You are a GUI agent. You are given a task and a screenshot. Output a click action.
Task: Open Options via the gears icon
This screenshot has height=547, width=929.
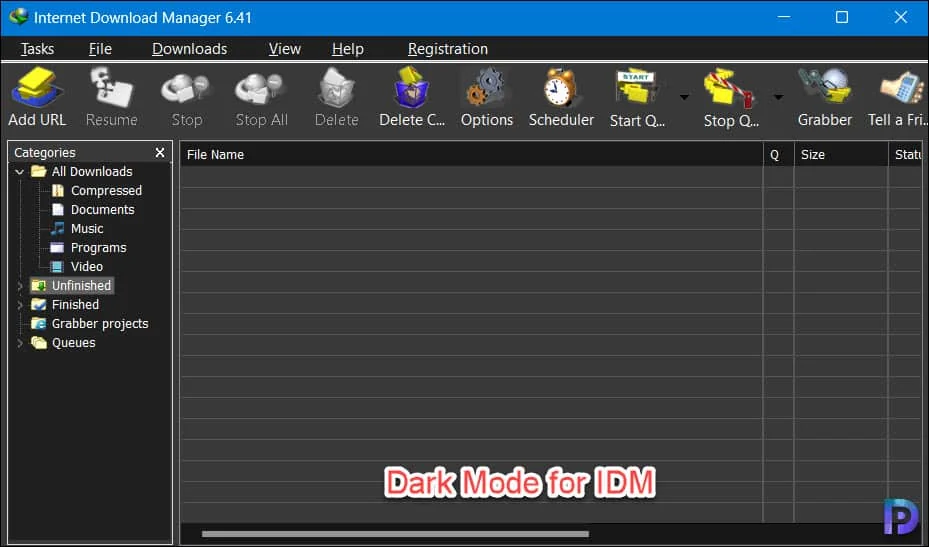point(486,88)
